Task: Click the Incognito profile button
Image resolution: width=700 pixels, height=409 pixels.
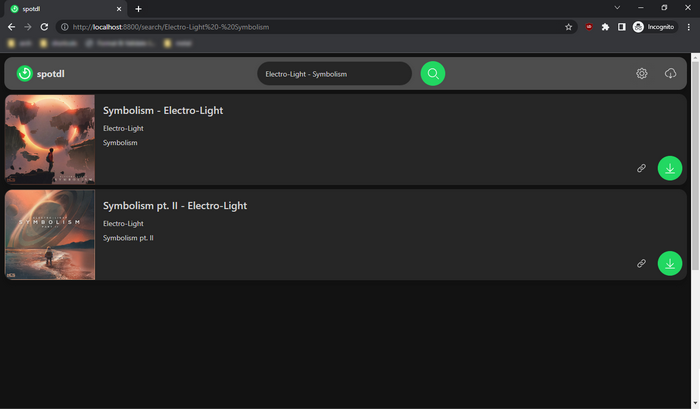Action: coord(654,27)
